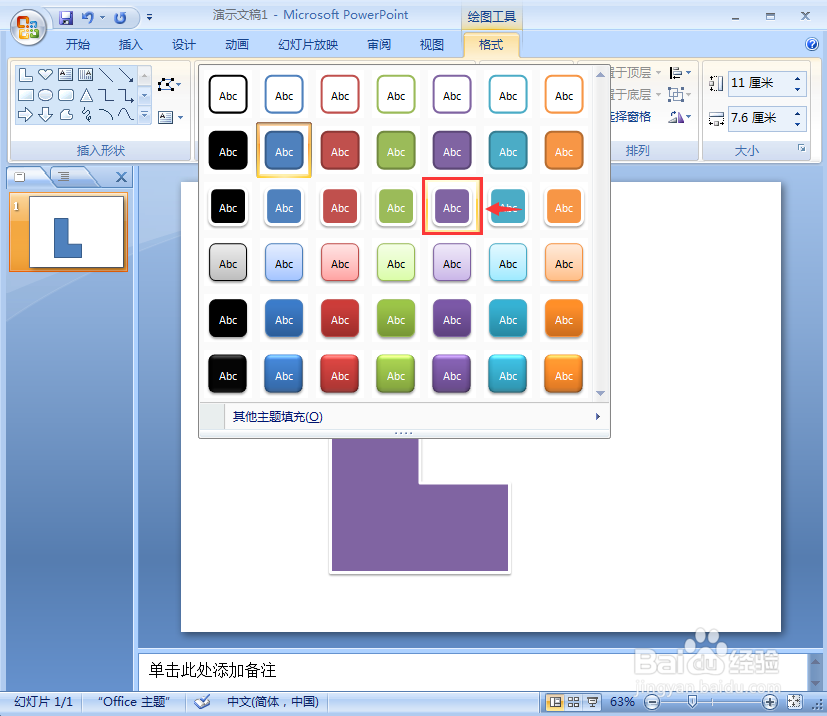
Task: Switch to the 设计 tab
Action: click(x=184, y=45)
